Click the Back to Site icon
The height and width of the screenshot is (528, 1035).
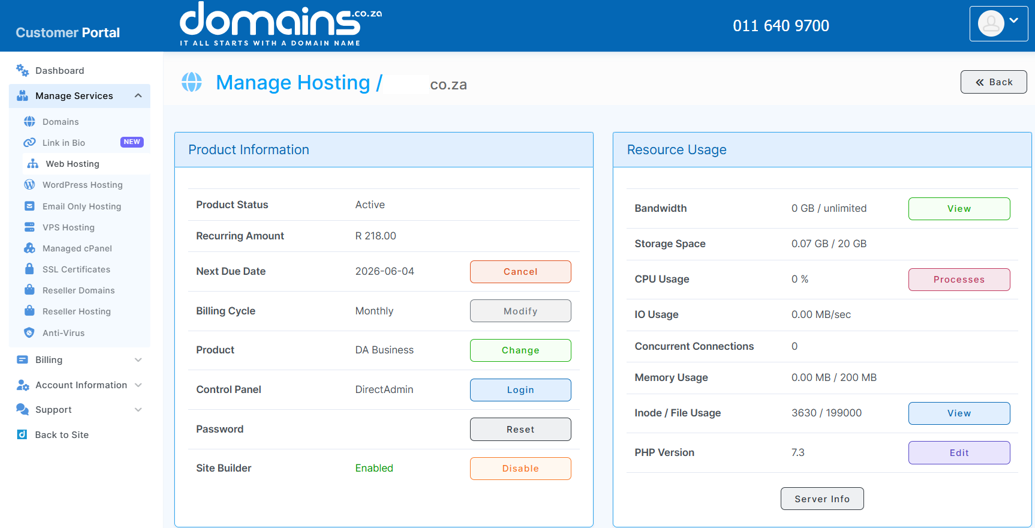click(22, 435)
